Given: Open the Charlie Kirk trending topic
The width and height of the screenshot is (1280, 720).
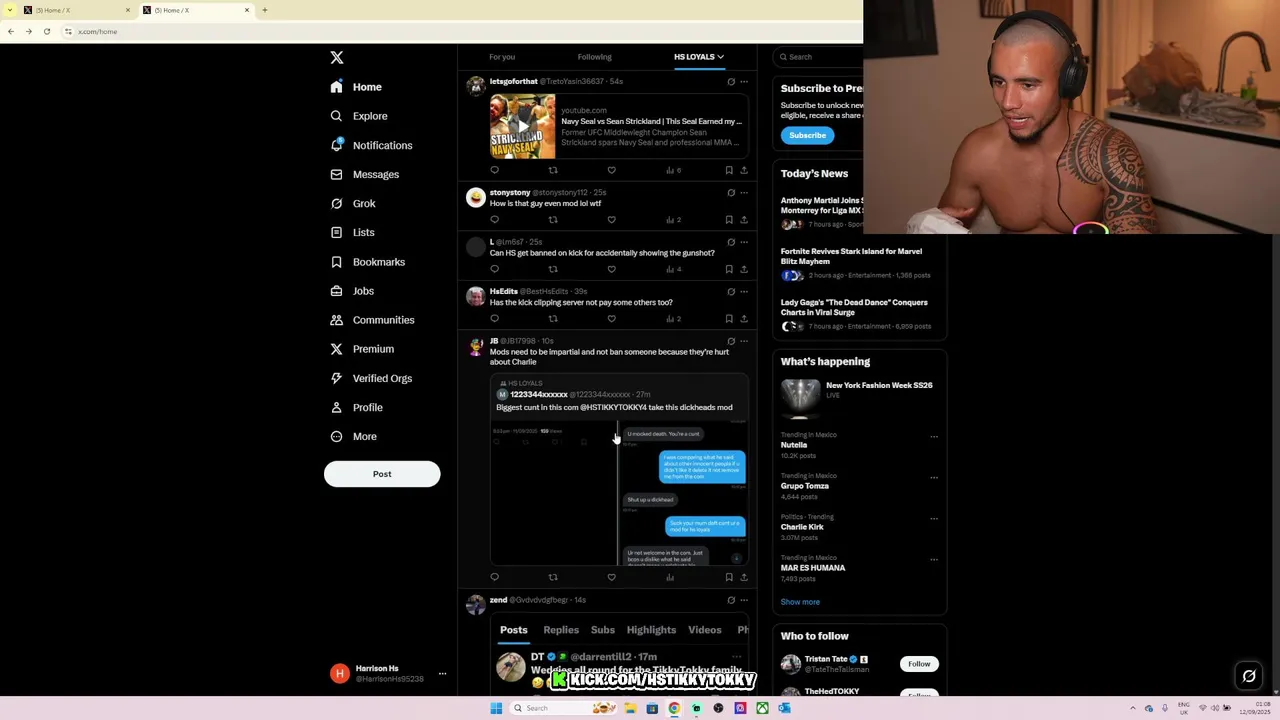Looking at the screenshot, I should coord(802,527).
